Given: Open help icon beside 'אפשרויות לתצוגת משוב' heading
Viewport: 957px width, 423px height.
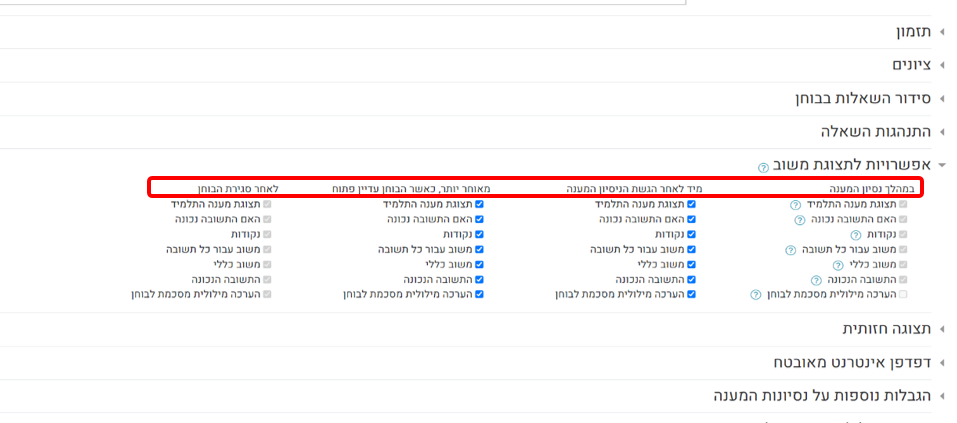Looking at the screenshot, I should click(x=764, y=166).
